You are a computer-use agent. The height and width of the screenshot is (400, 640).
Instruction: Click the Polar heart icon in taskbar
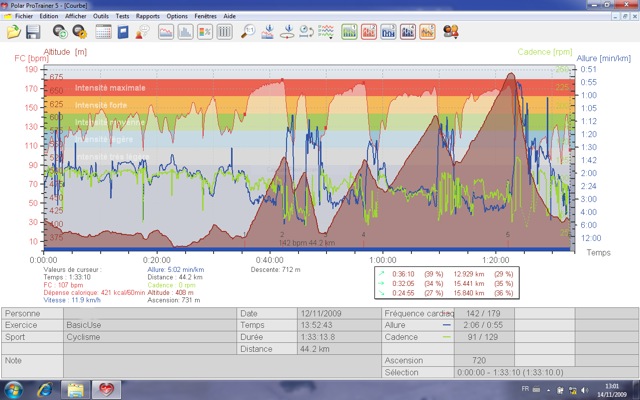[x=106, y=388]
